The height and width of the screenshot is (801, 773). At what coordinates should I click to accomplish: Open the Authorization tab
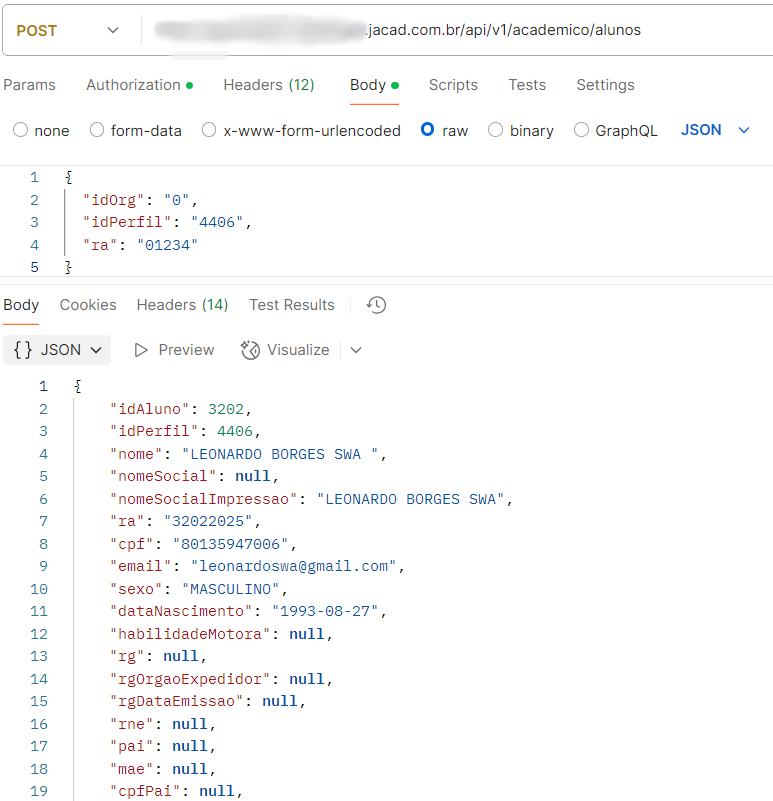[x=139, y=85]
